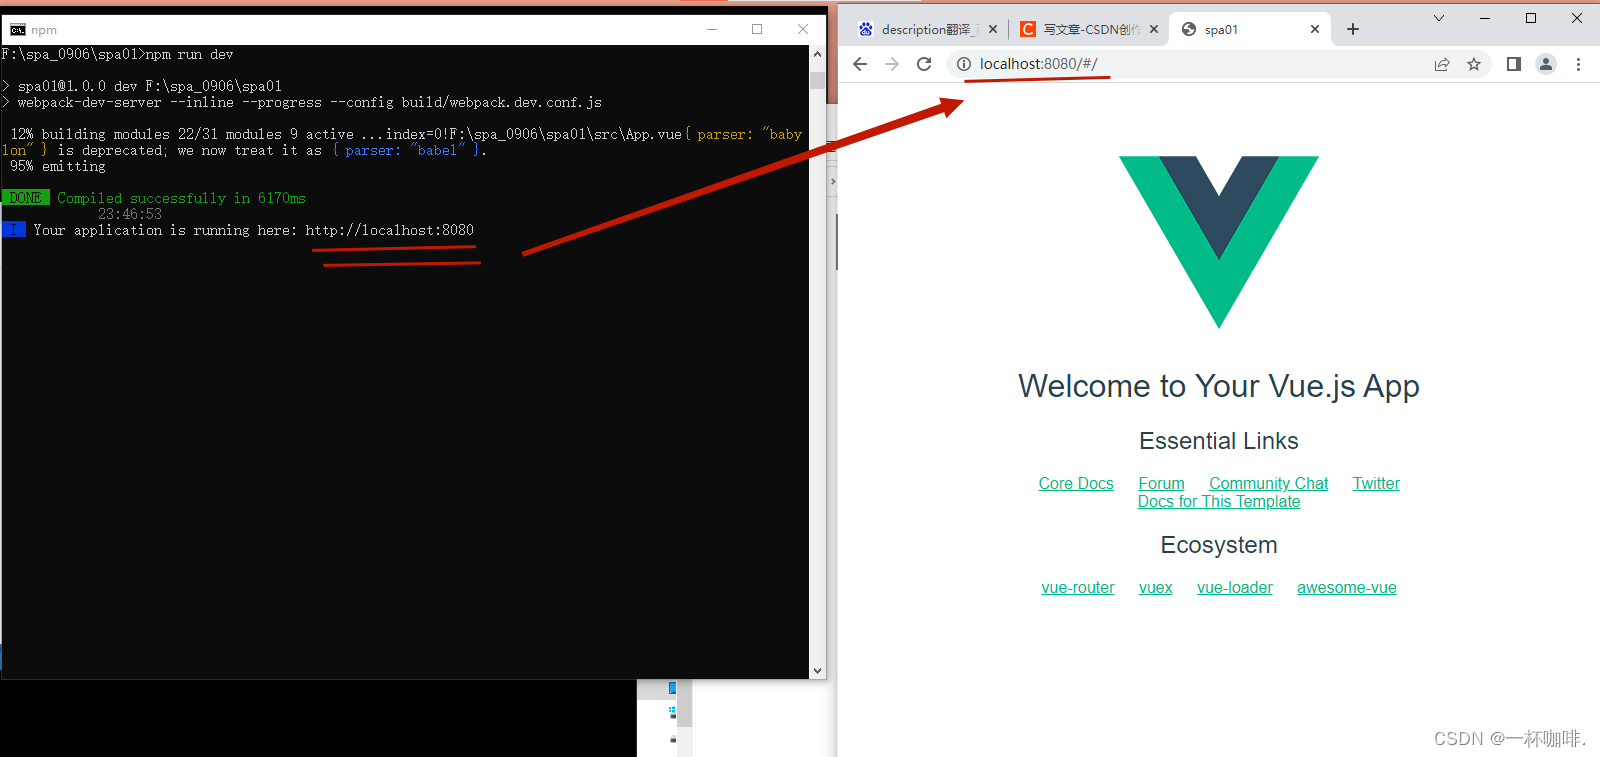
Task: Click the webpack-dev-server command line
Action: pos(310,102)
